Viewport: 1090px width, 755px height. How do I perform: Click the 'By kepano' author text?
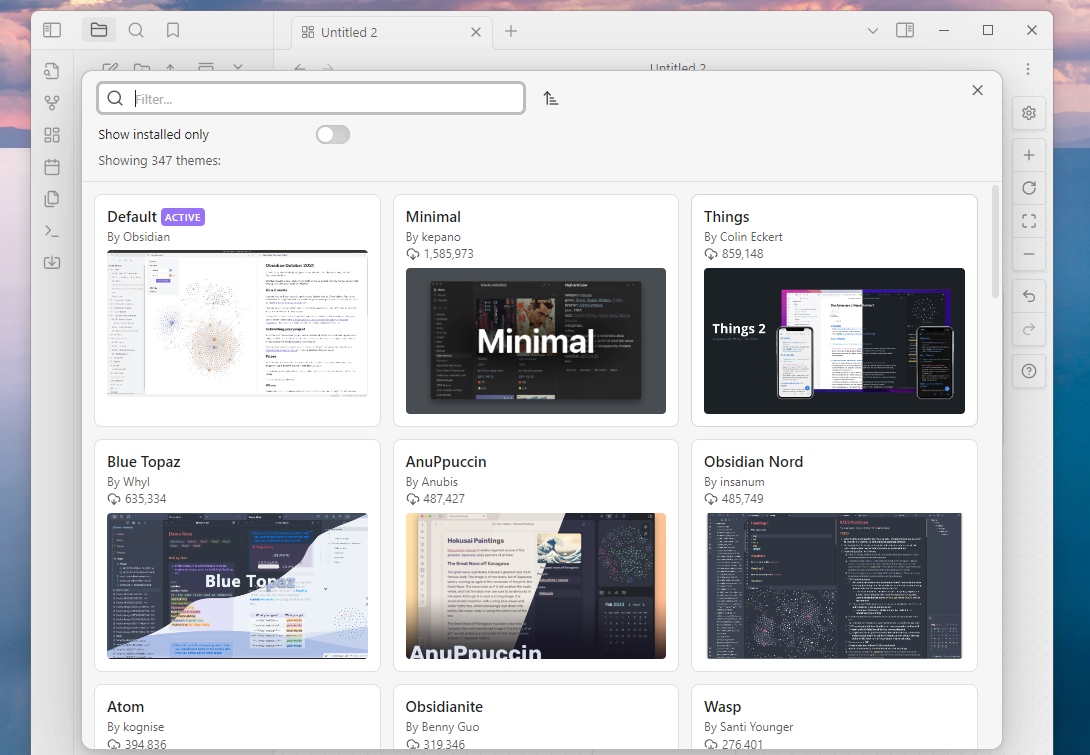[x=433, y=237]
